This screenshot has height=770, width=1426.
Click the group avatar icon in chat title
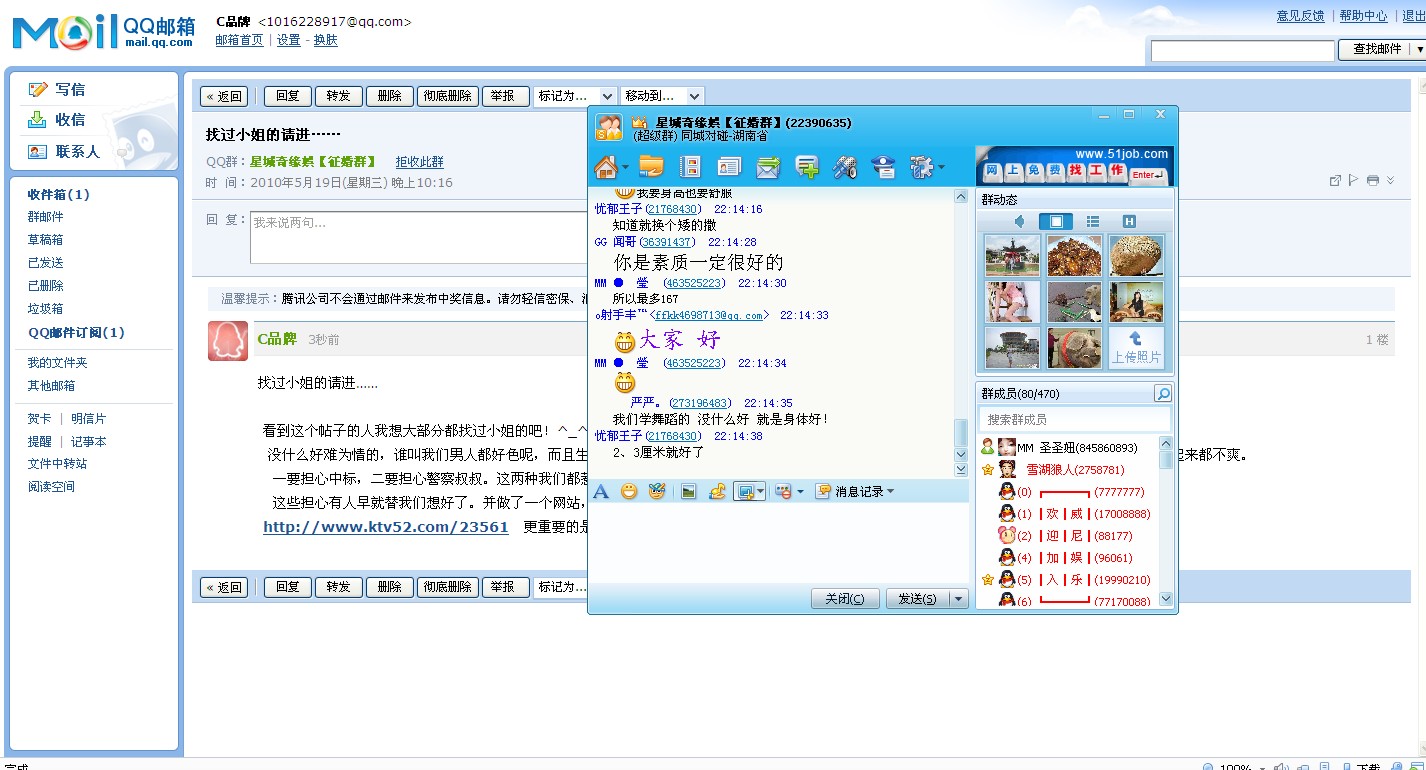tap(609, 127)
